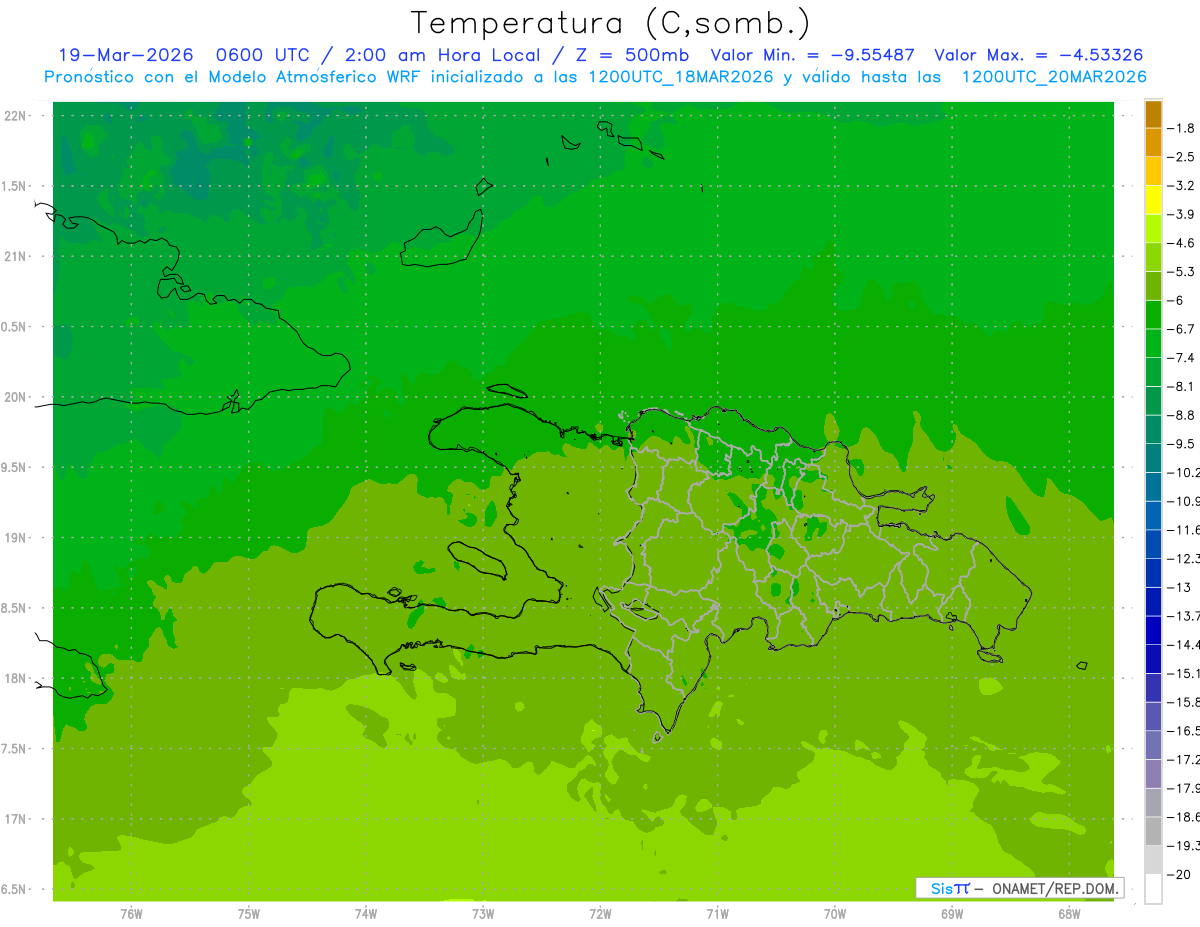Pick the white swatch below the -20 label

click(1153, 889)
